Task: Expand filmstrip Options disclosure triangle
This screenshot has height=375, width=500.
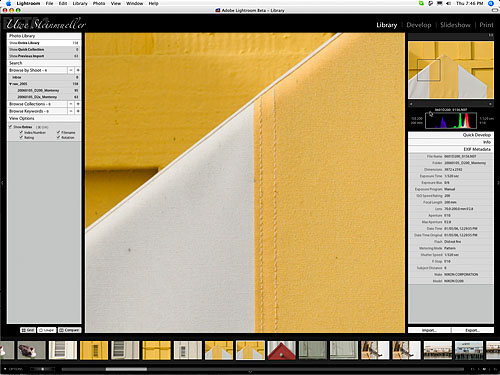Action: click(x=5, y=369)
